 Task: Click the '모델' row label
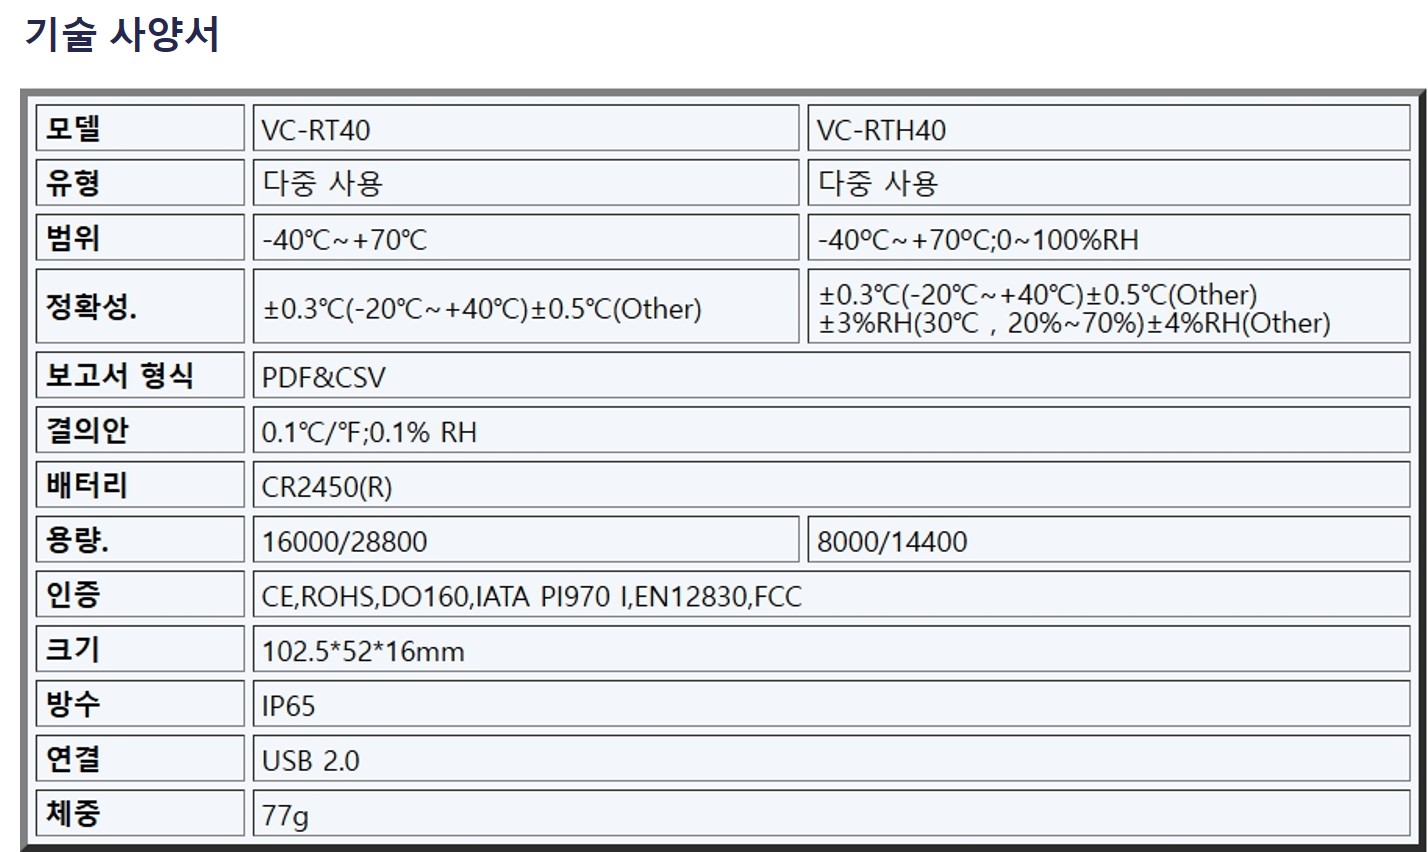tap(140, 129)
